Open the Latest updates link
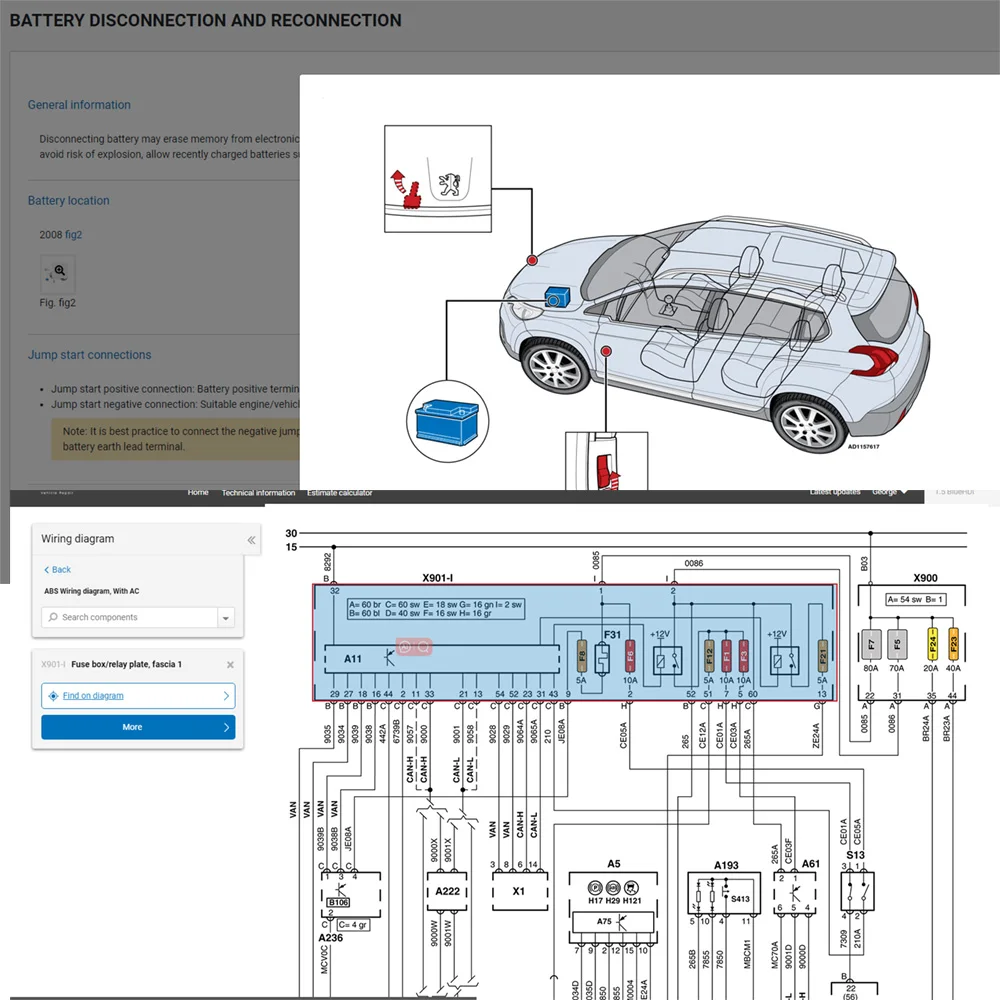The image size is (1000, 1000). [x=833, y=493]
